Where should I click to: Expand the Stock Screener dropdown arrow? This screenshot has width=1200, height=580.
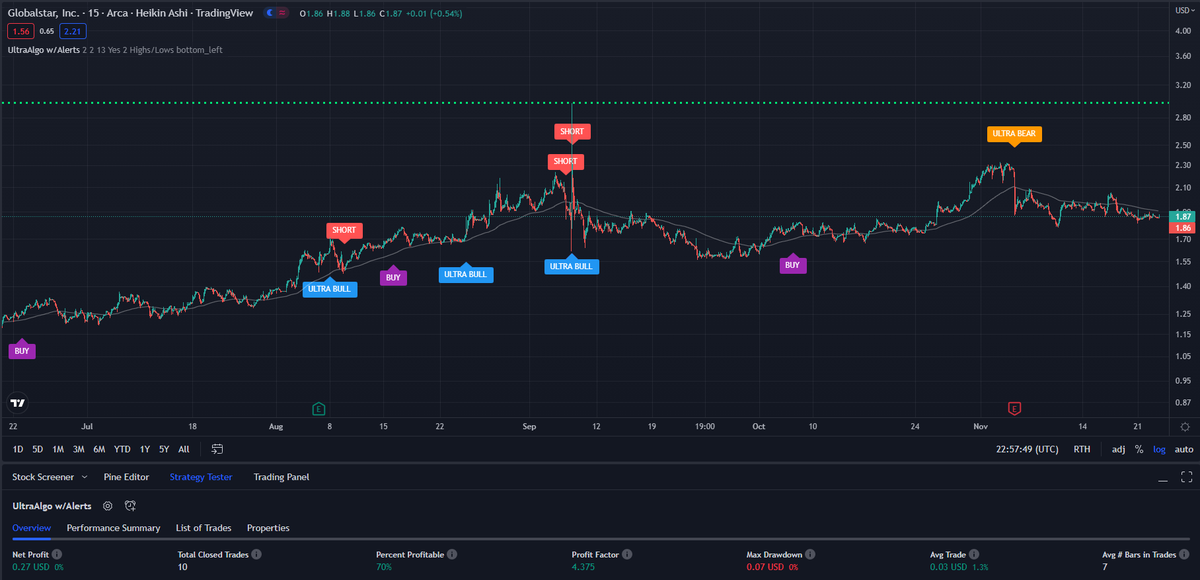pos(85,478)
